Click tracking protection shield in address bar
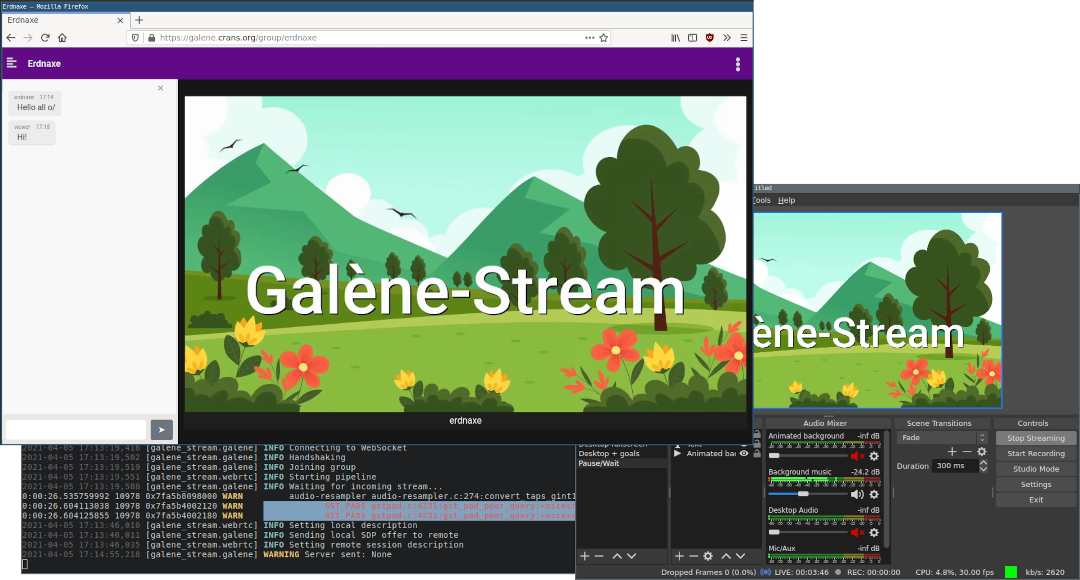Image resolution: width=1080 pixels, height=580 pixels. coord(135,38)
